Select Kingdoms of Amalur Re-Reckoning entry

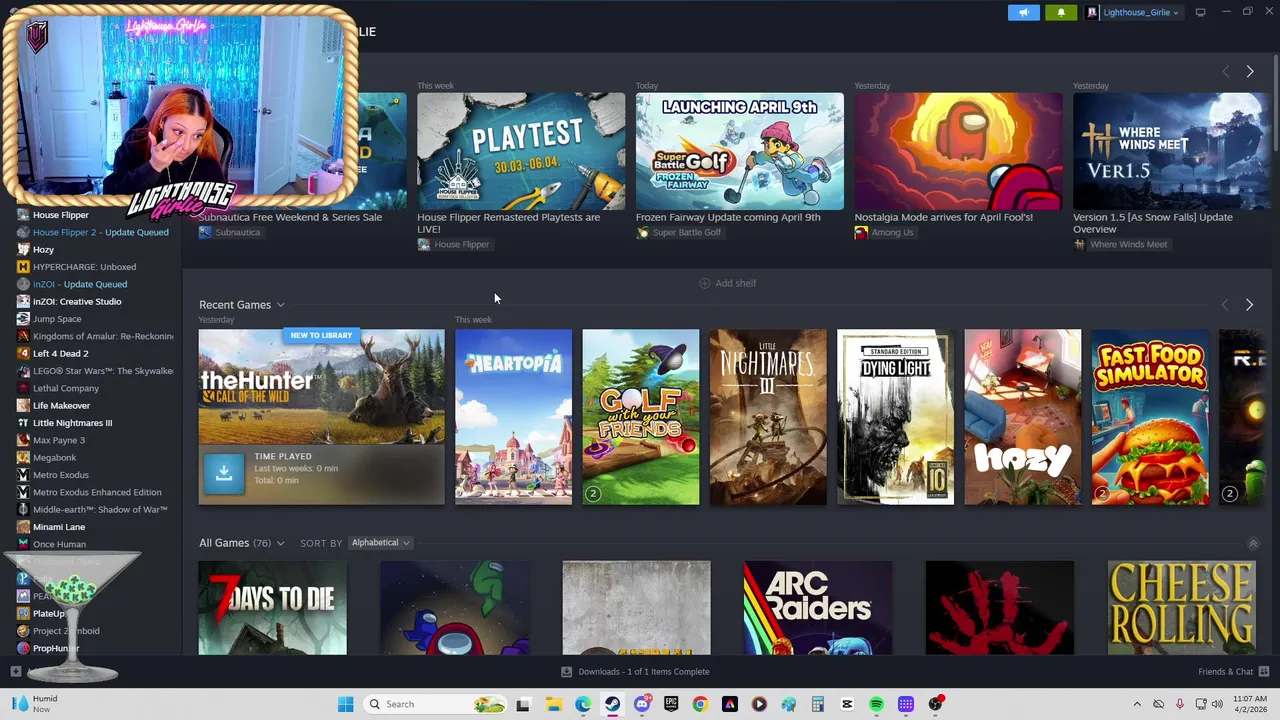click(x=95, y=336)
